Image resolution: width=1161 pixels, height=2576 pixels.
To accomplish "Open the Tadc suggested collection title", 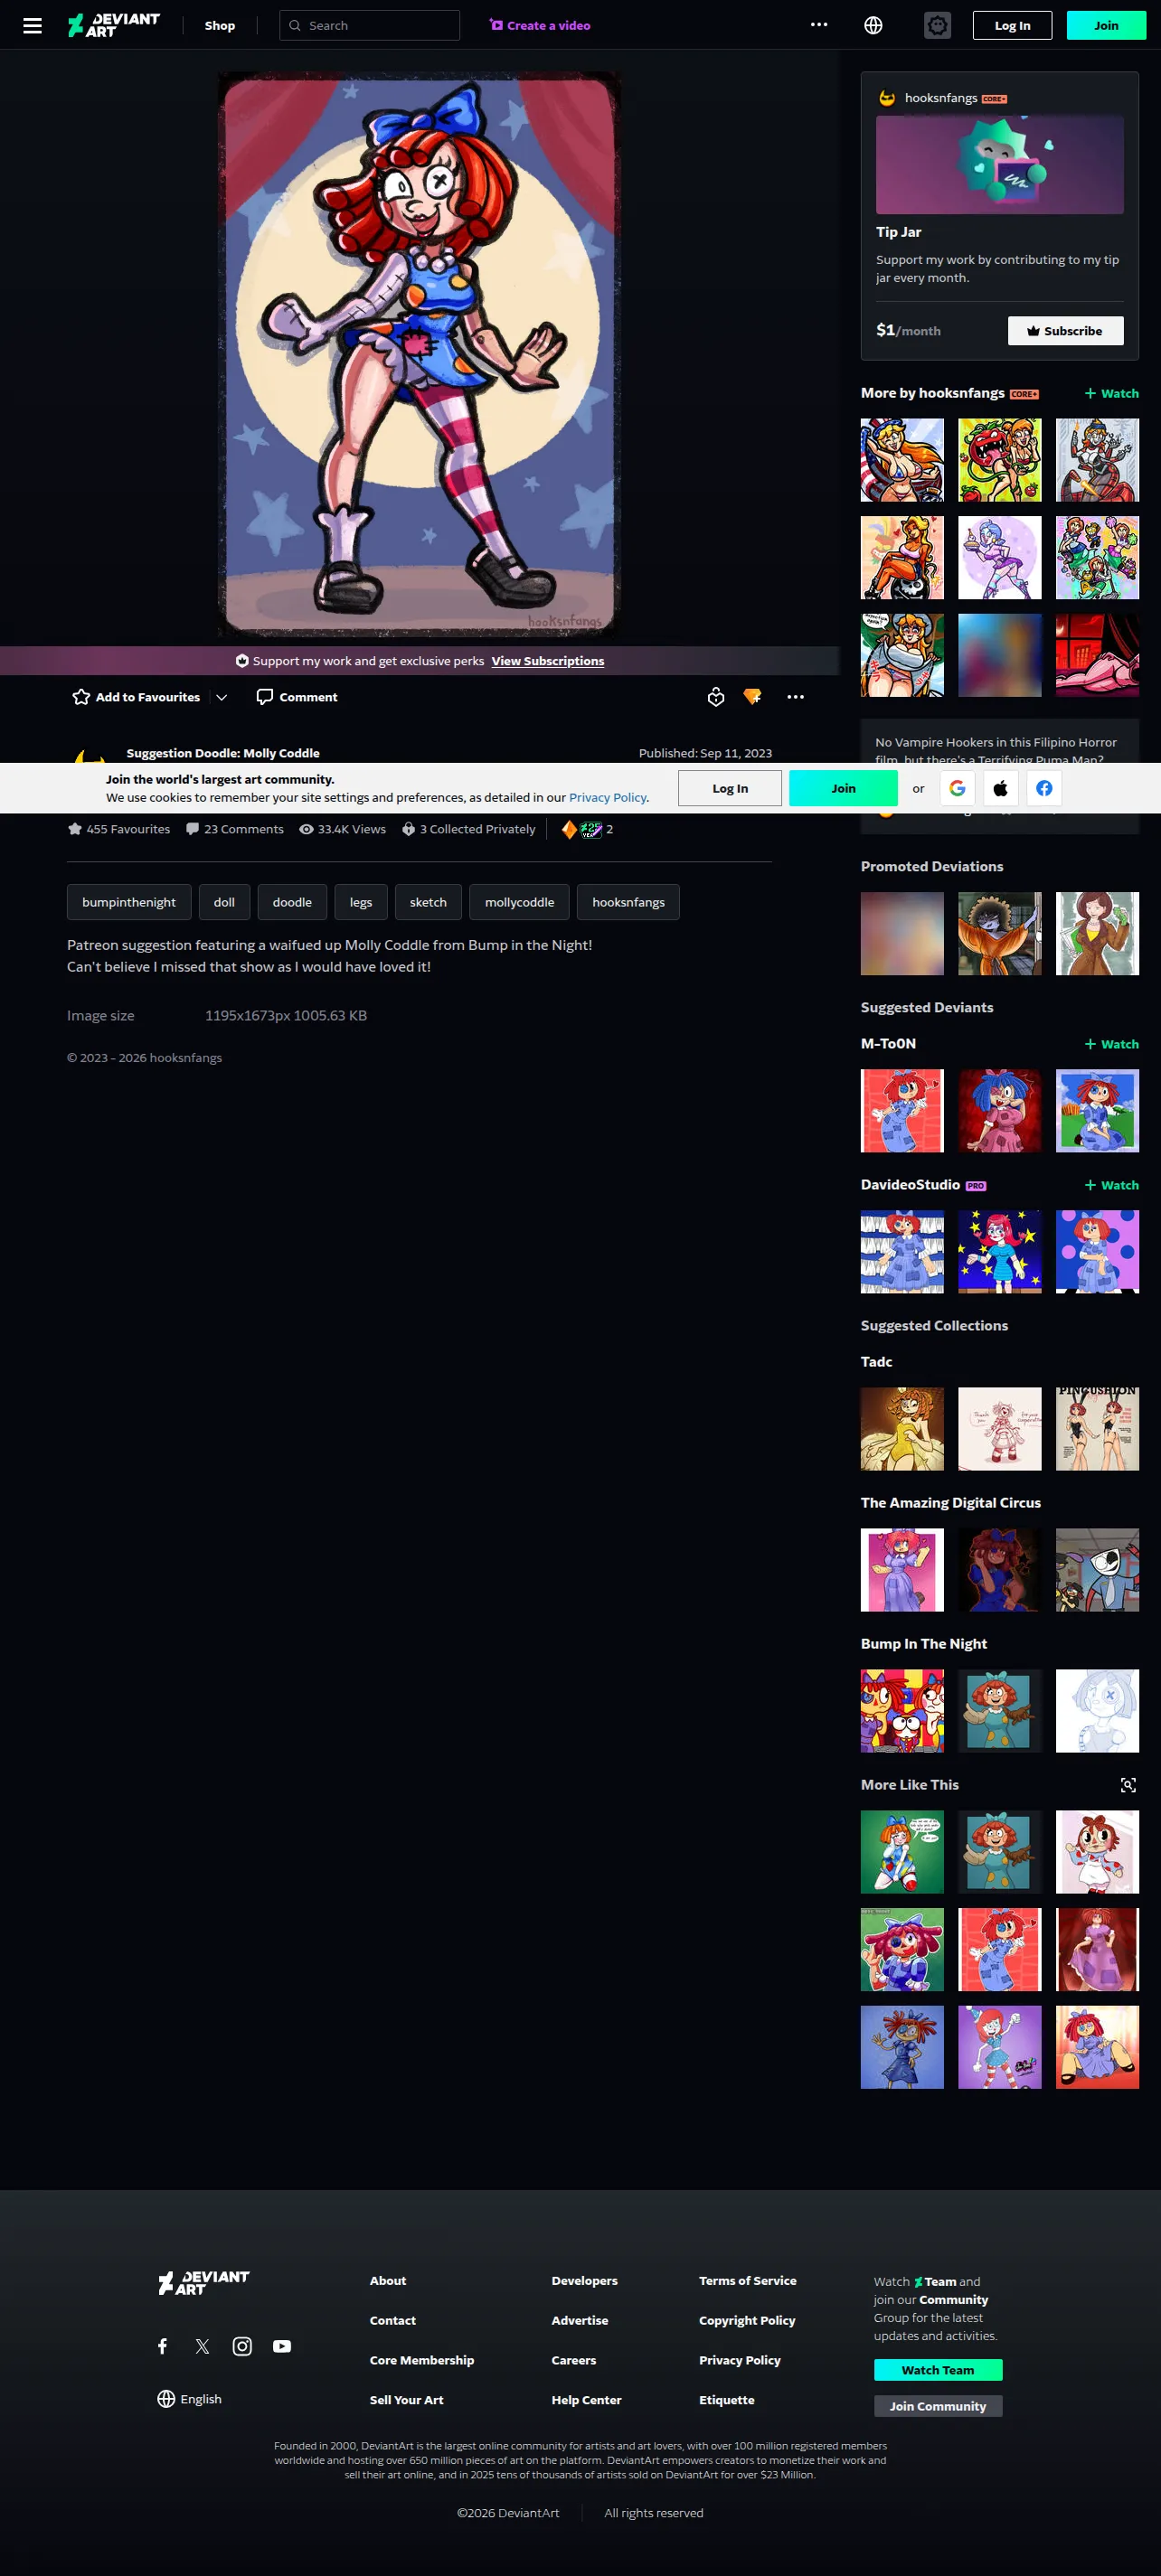I will point(876,1362).
